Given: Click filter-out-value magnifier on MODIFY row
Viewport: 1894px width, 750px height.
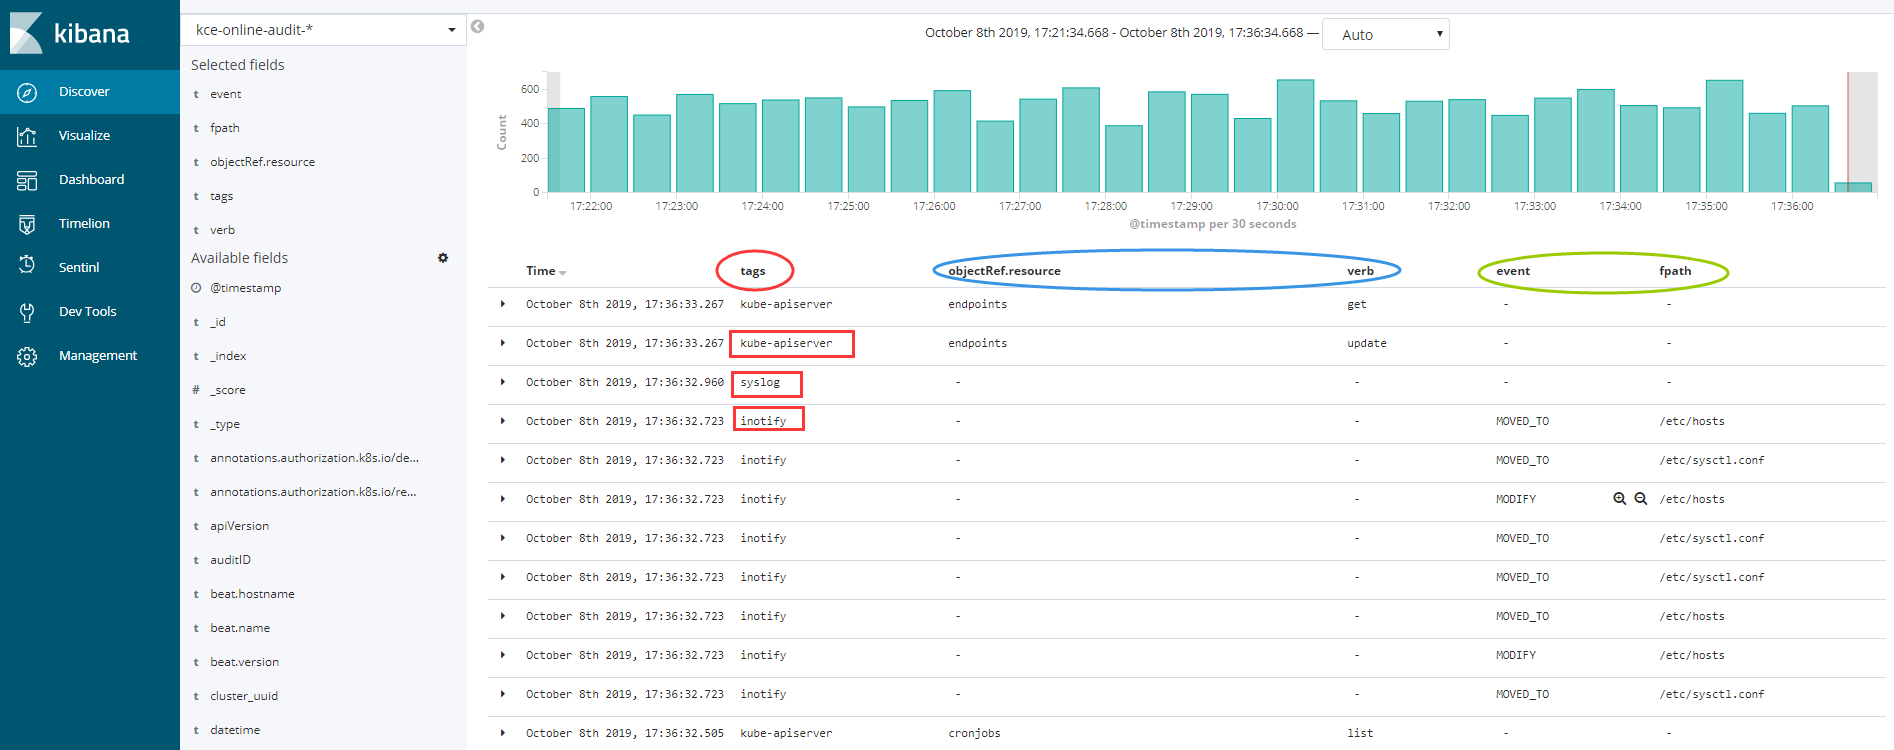Looking at the screenshot, I should click(1641, 499).
